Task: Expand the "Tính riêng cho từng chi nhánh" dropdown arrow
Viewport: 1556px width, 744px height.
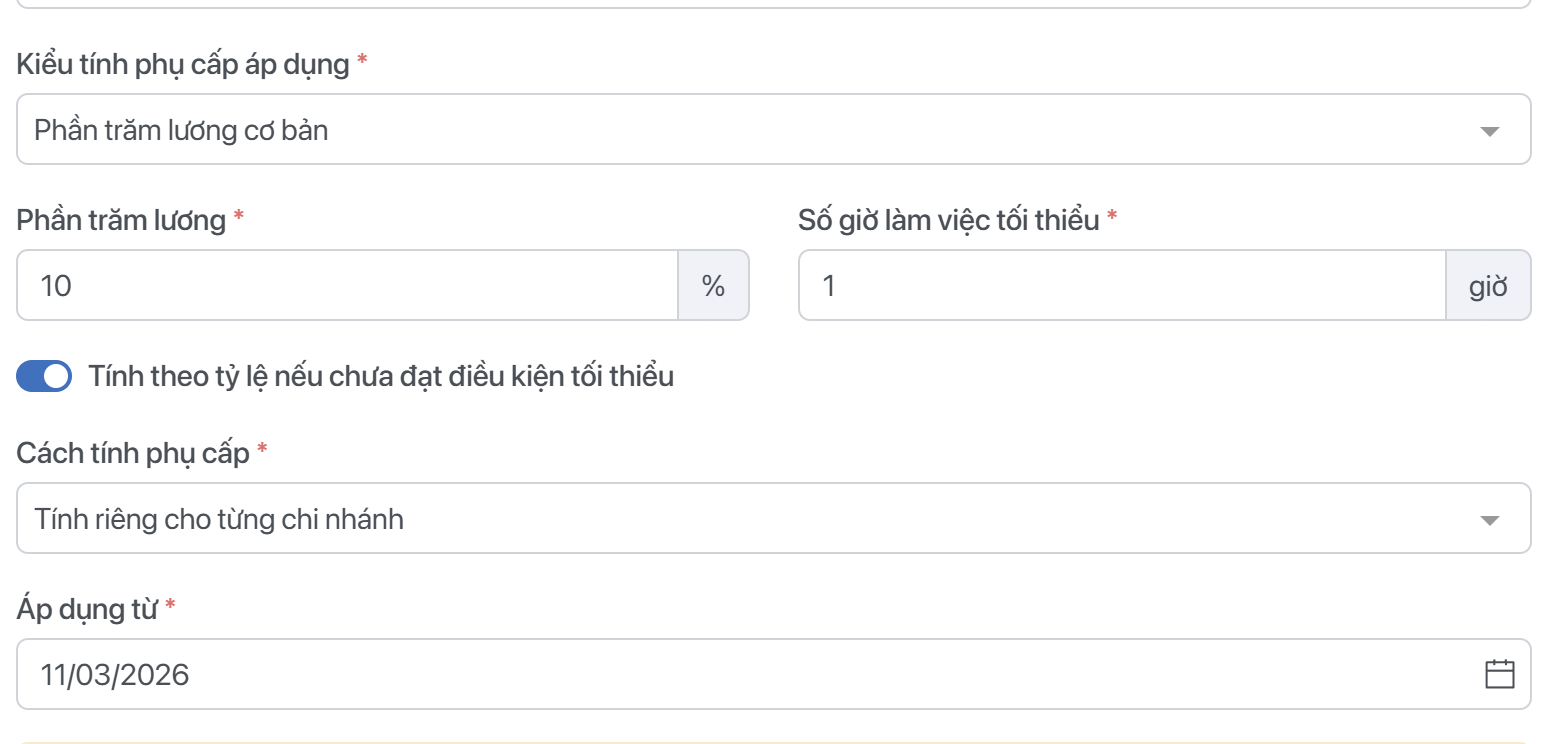Action: 1489,520
